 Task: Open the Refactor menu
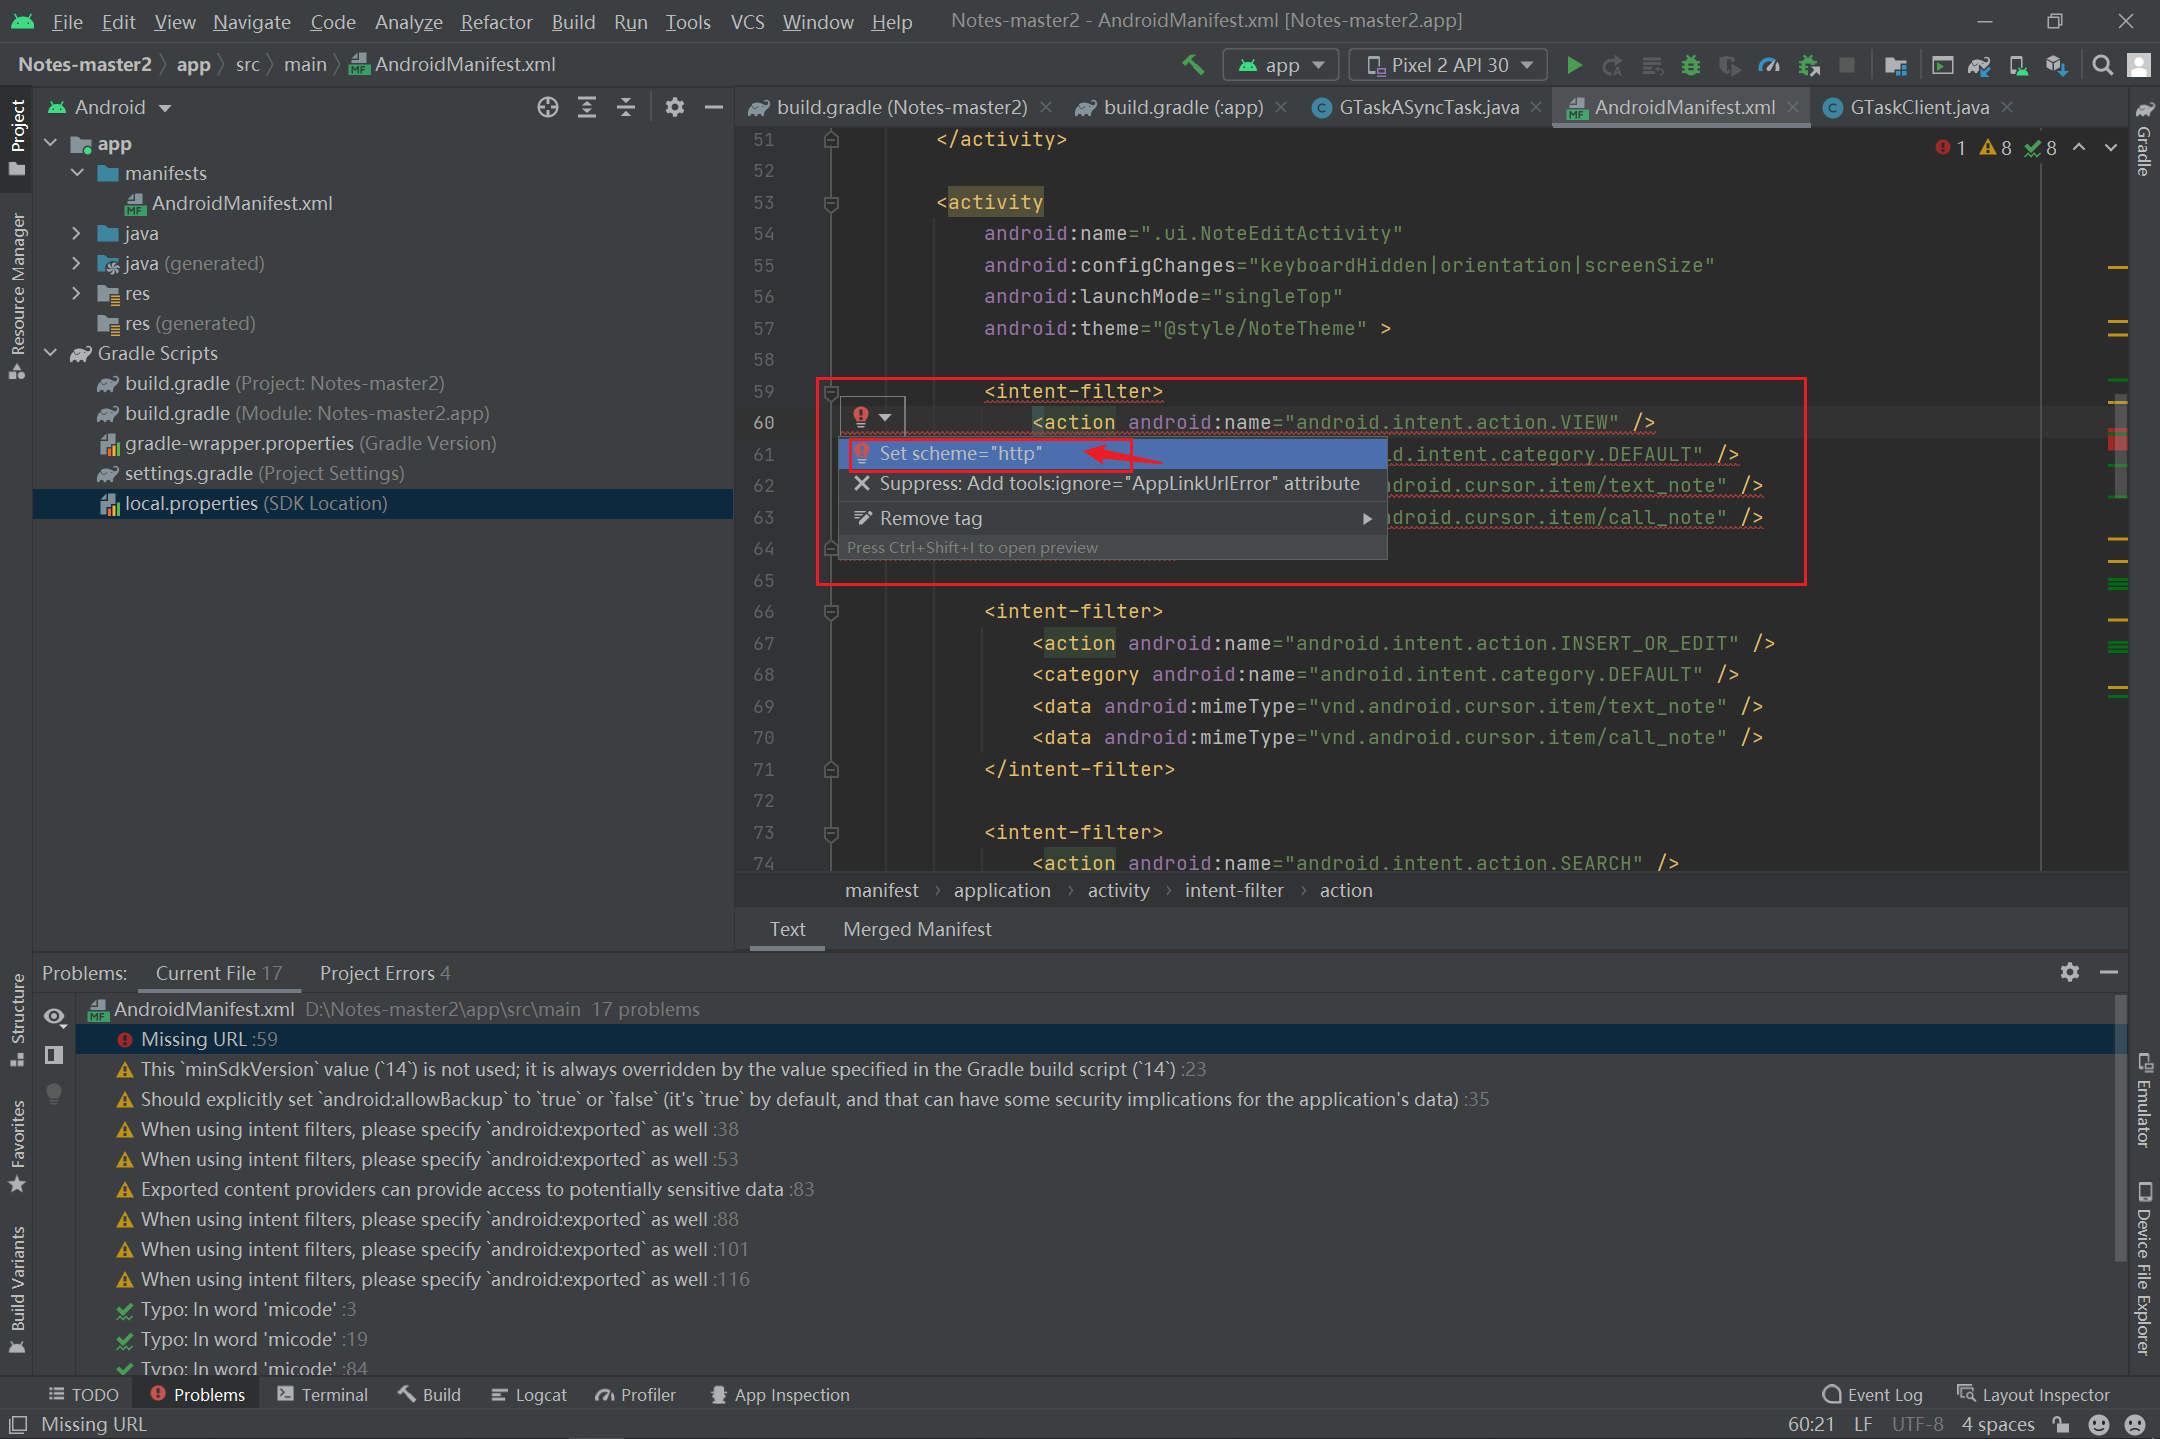coord(496,21)
